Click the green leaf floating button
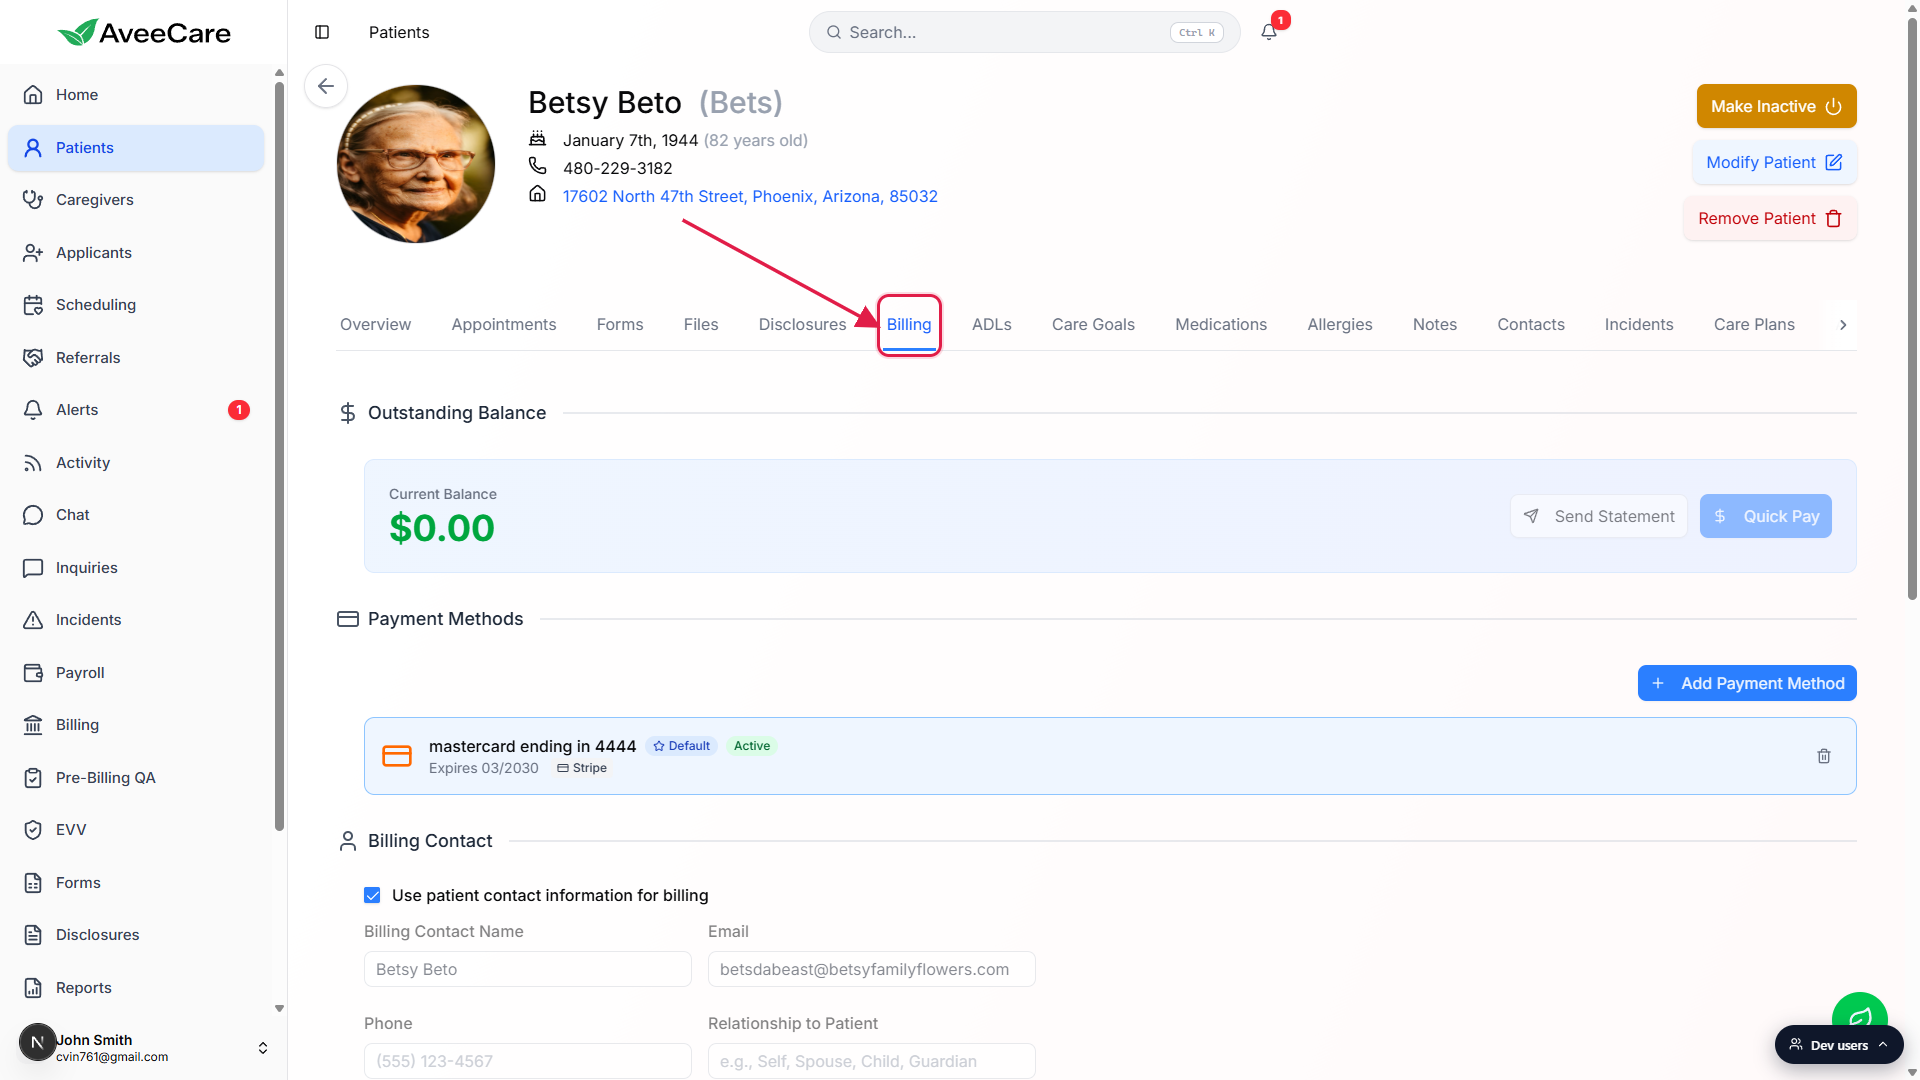 tap(1859, 1012)
